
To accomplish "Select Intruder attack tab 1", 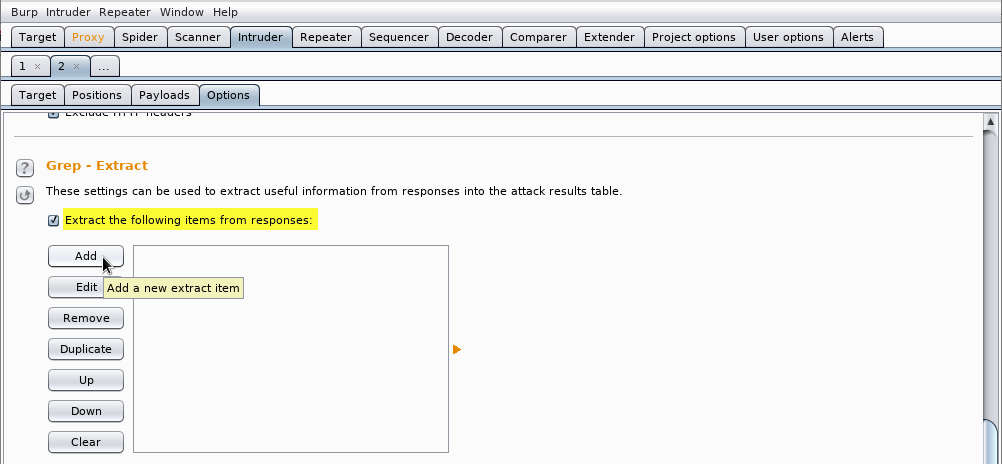I will click(23, 66).
